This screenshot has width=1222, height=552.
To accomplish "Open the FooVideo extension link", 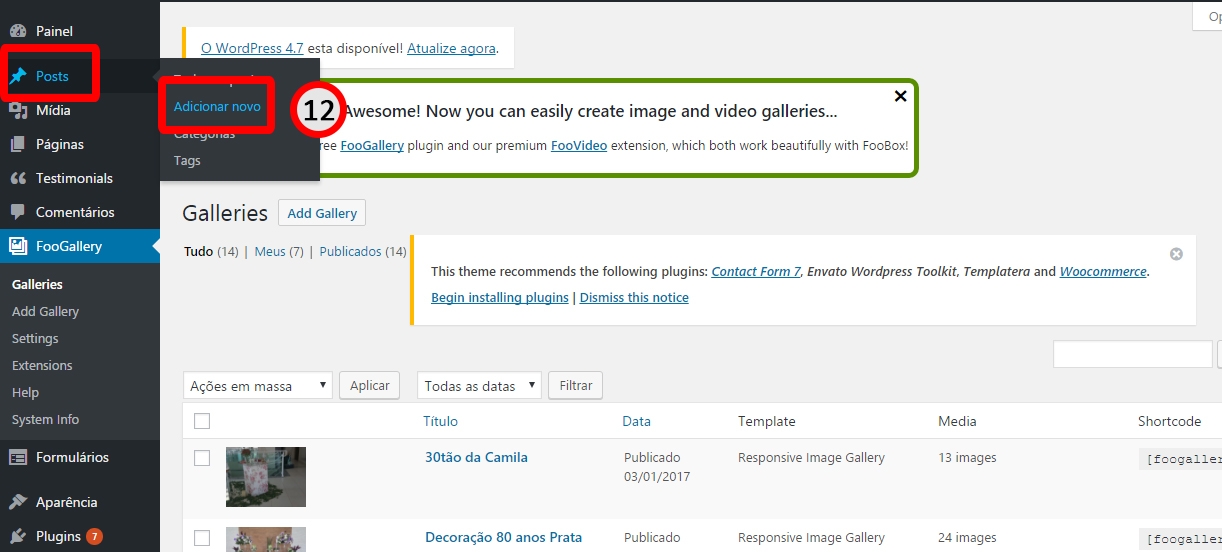I will 579,145.
